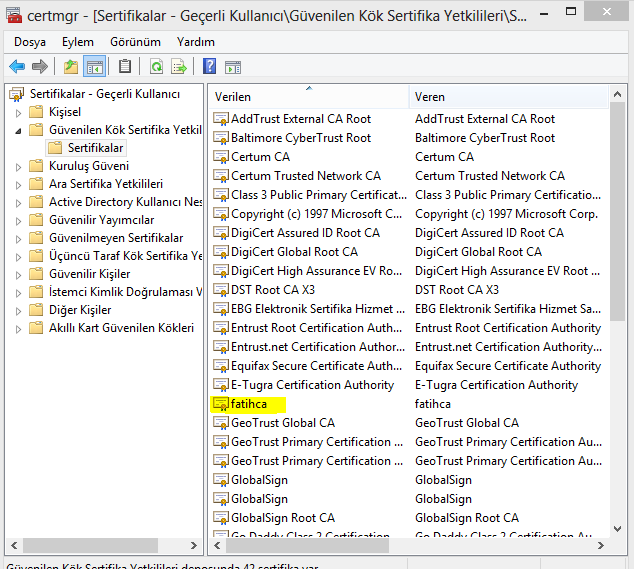634x569 pixels.
Task: Click list vertical scrollbar up arrow
Action: [617, 94]
